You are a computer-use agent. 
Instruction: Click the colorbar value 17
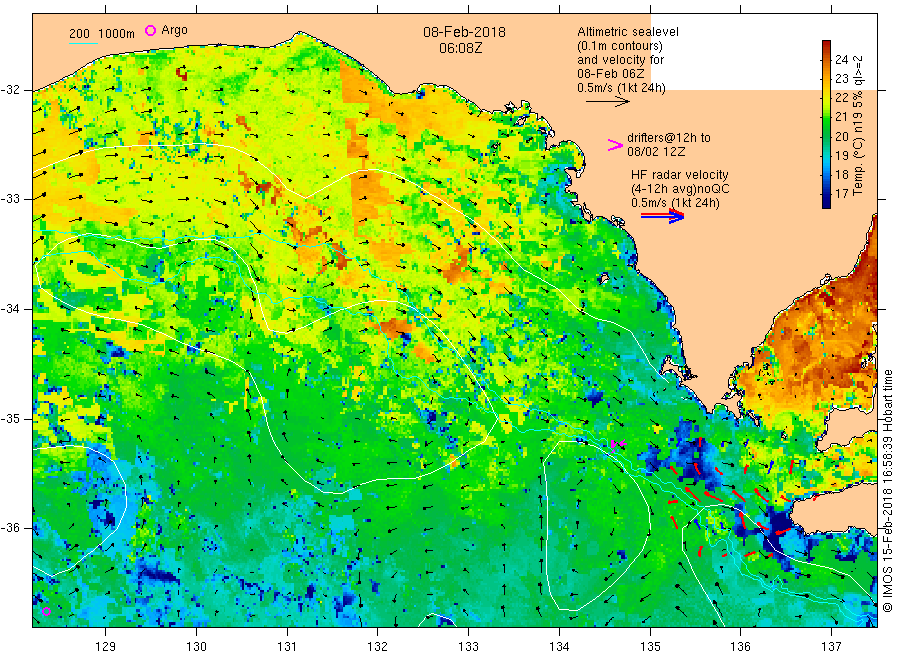coord(841,193)
